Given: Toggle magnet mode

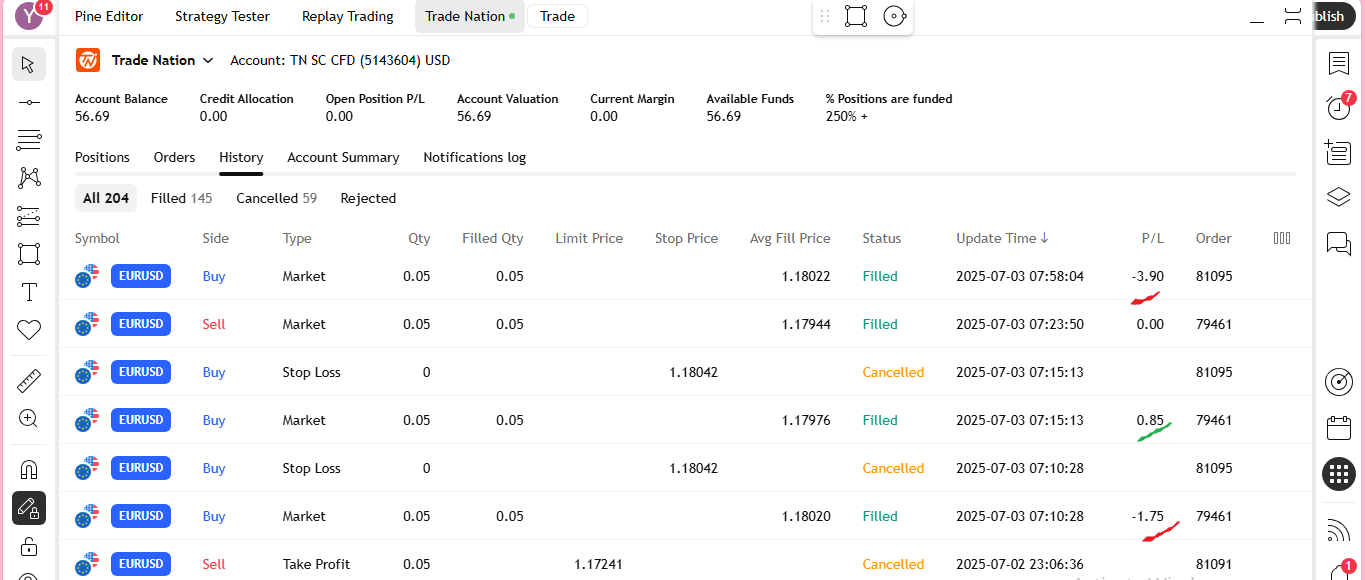Looking at the screenshot, I should (x=29, y=469).
